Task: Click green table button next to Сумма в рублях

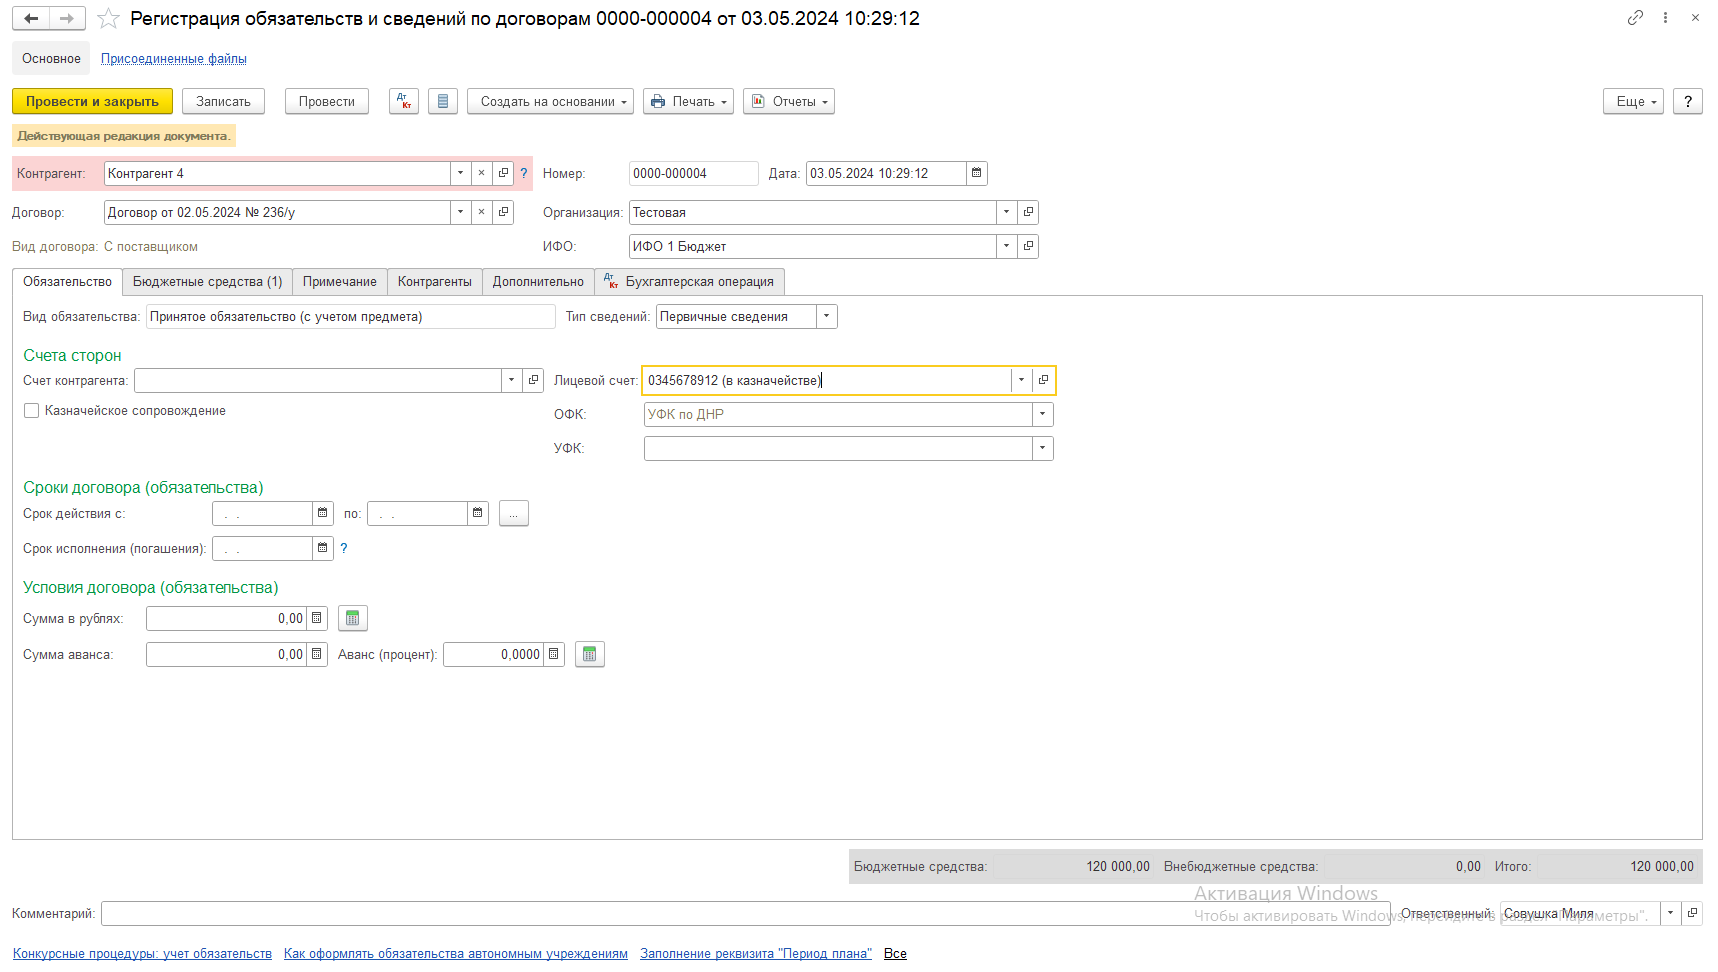Action: [x=353, y=618]
